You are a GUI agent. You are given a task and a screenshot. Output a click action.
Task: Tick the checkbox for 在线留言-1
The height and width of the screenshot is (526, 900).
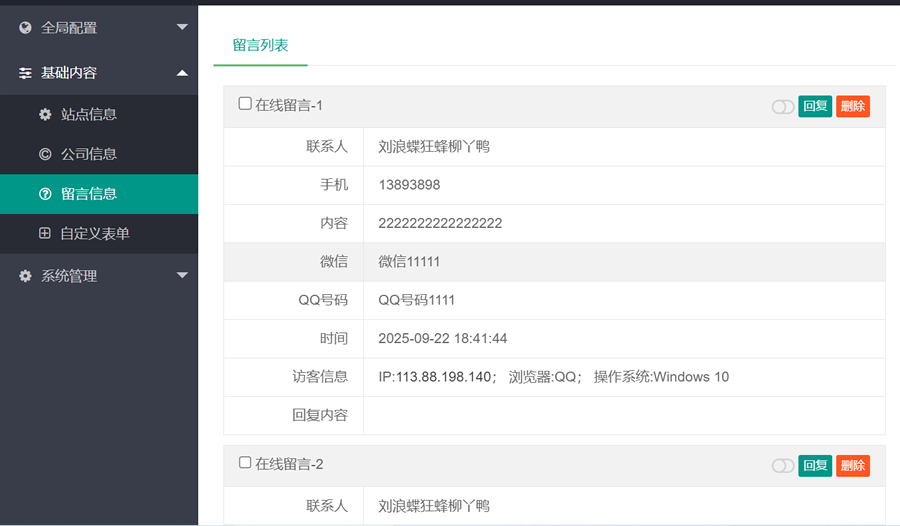tap(245, 103)
